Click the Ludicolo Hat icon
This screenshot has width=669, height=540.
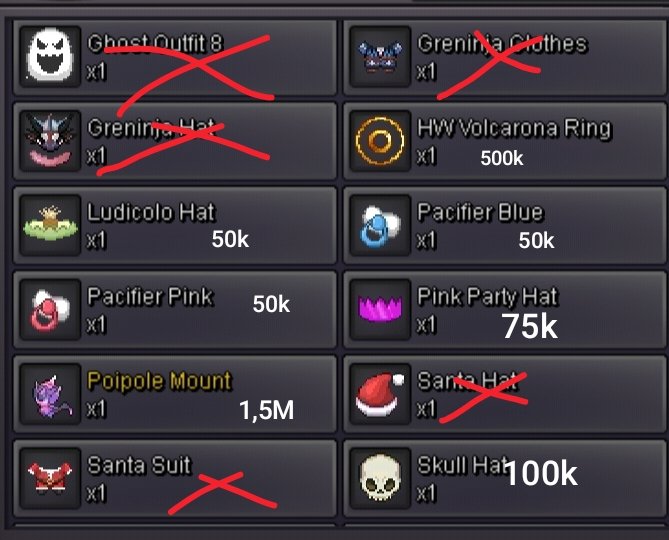(50, 225)
